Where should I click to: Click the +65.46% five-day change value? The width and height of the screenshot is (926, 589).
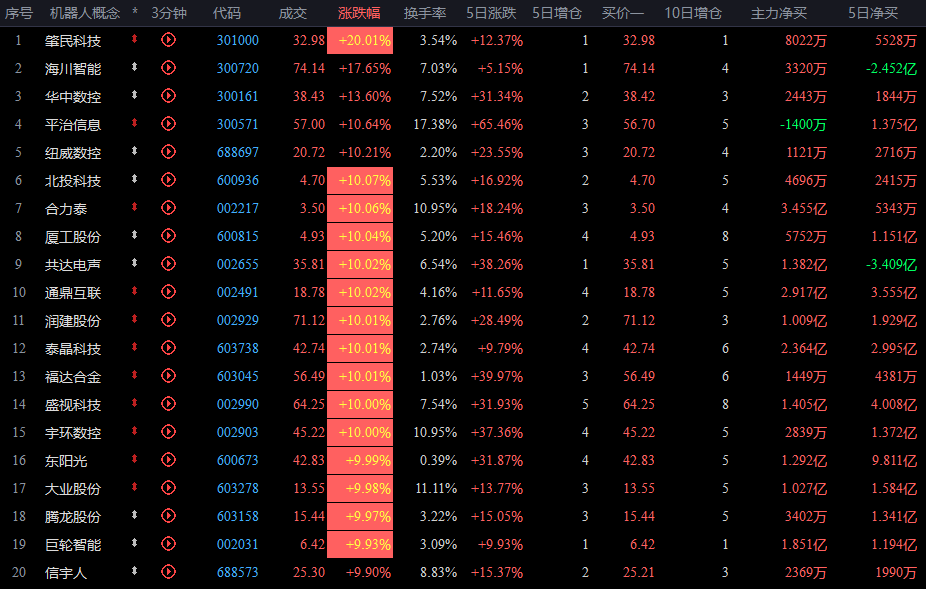497,125
